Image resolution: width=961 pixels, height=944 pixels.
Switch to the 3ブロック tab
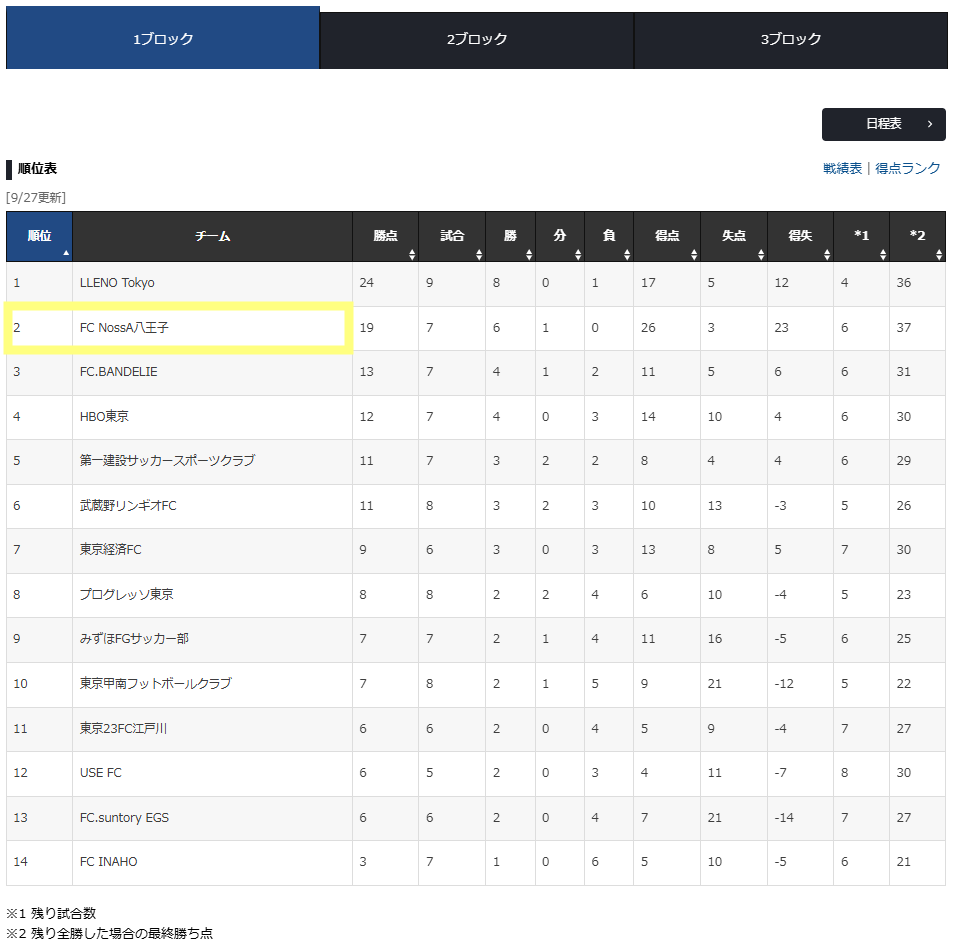(x=791, y=40)
